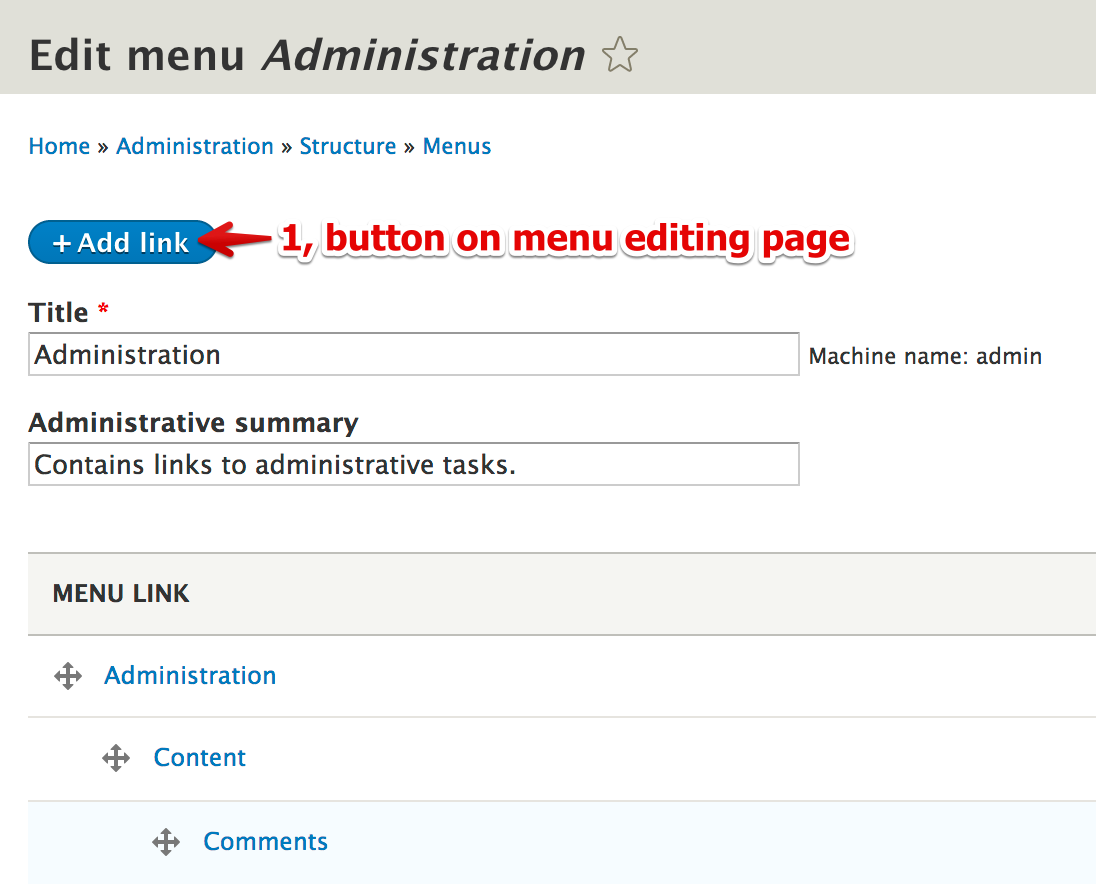Click the star shortcut icon beside page title
The image size is (1096, 884).
(x=620, y=55)
